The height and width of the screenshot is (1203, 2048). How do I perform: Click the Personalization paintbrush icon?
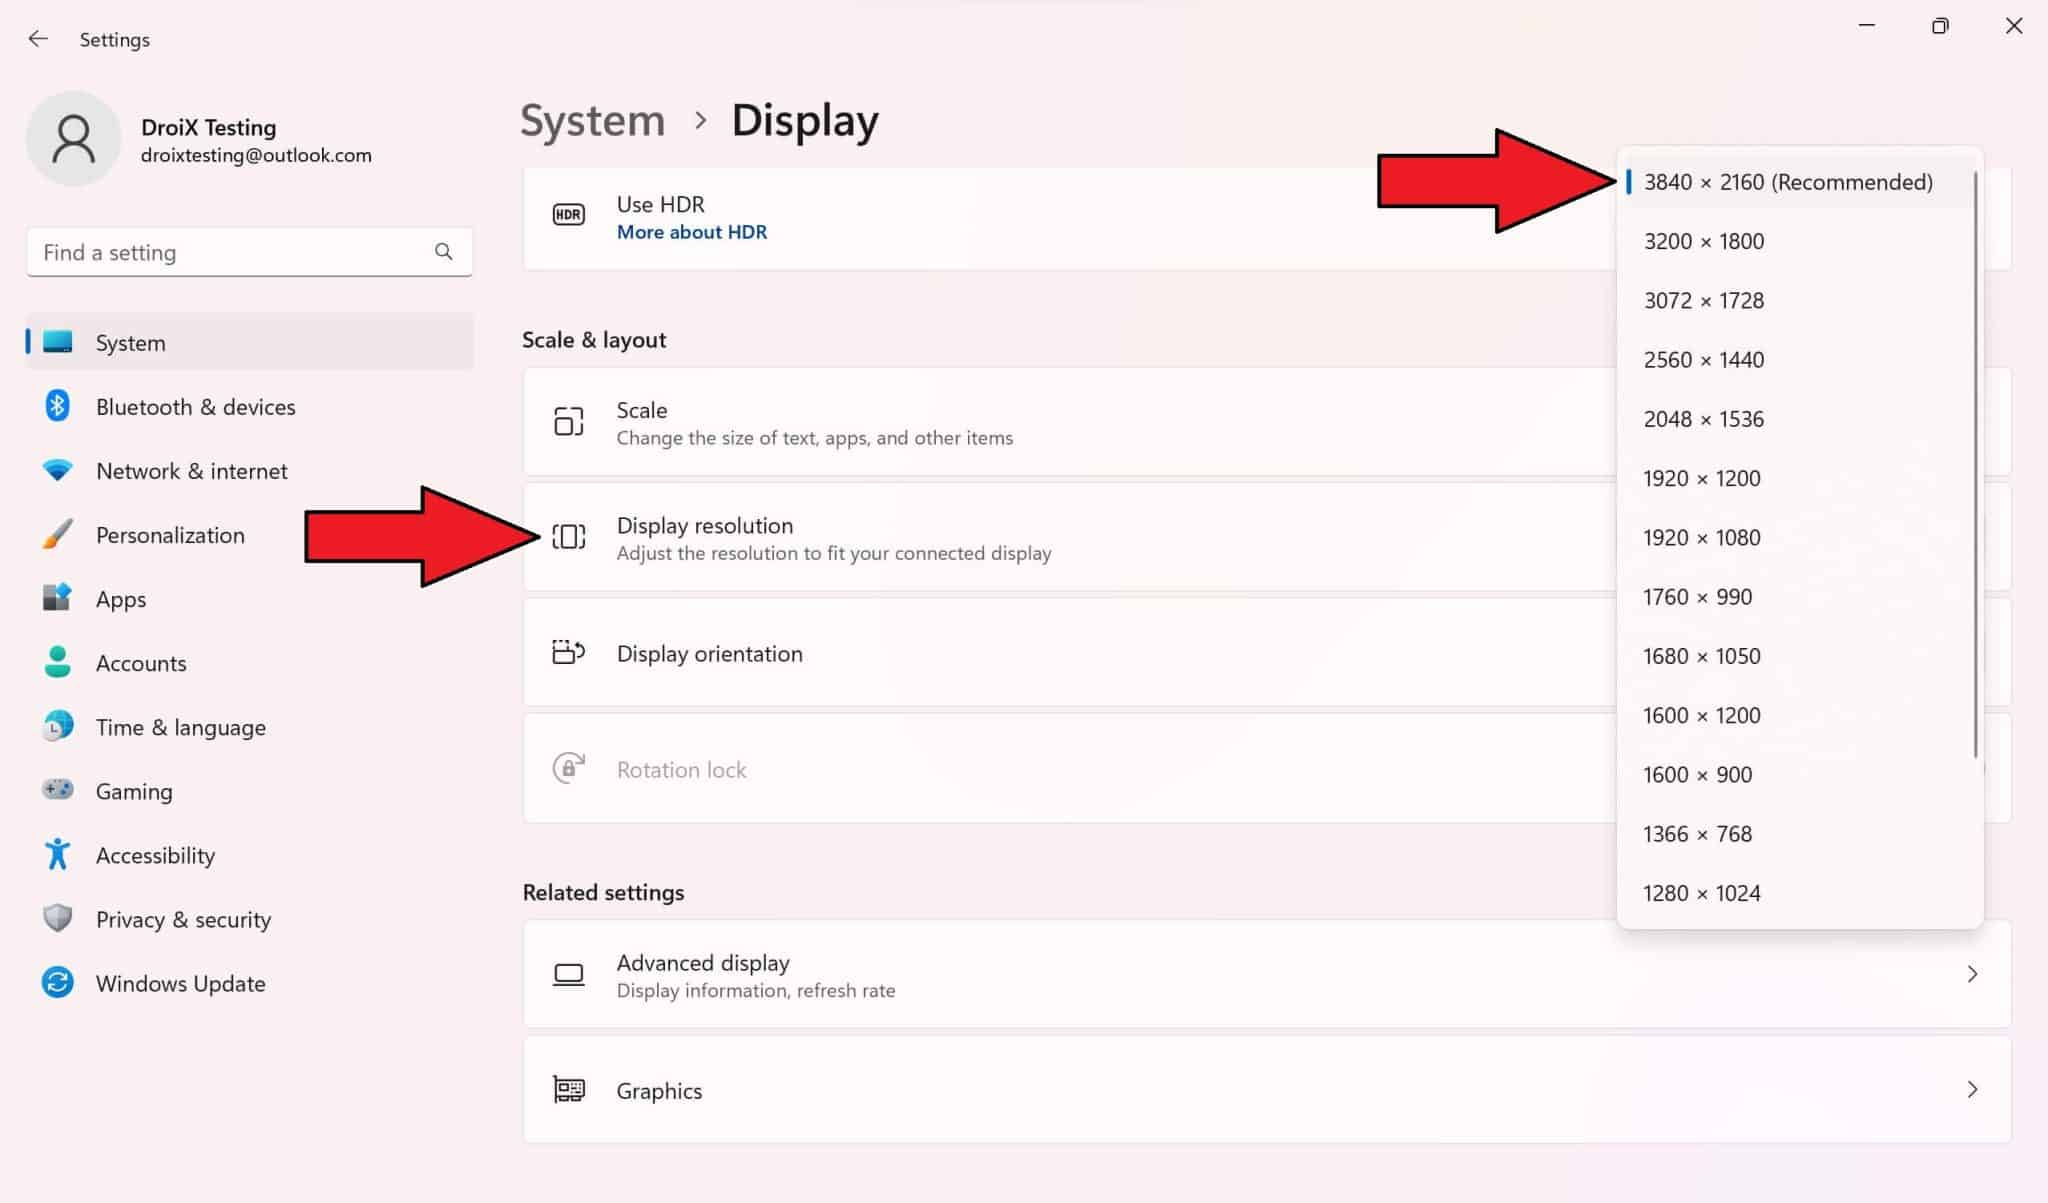pyautogui.click(x=58, y=534)
